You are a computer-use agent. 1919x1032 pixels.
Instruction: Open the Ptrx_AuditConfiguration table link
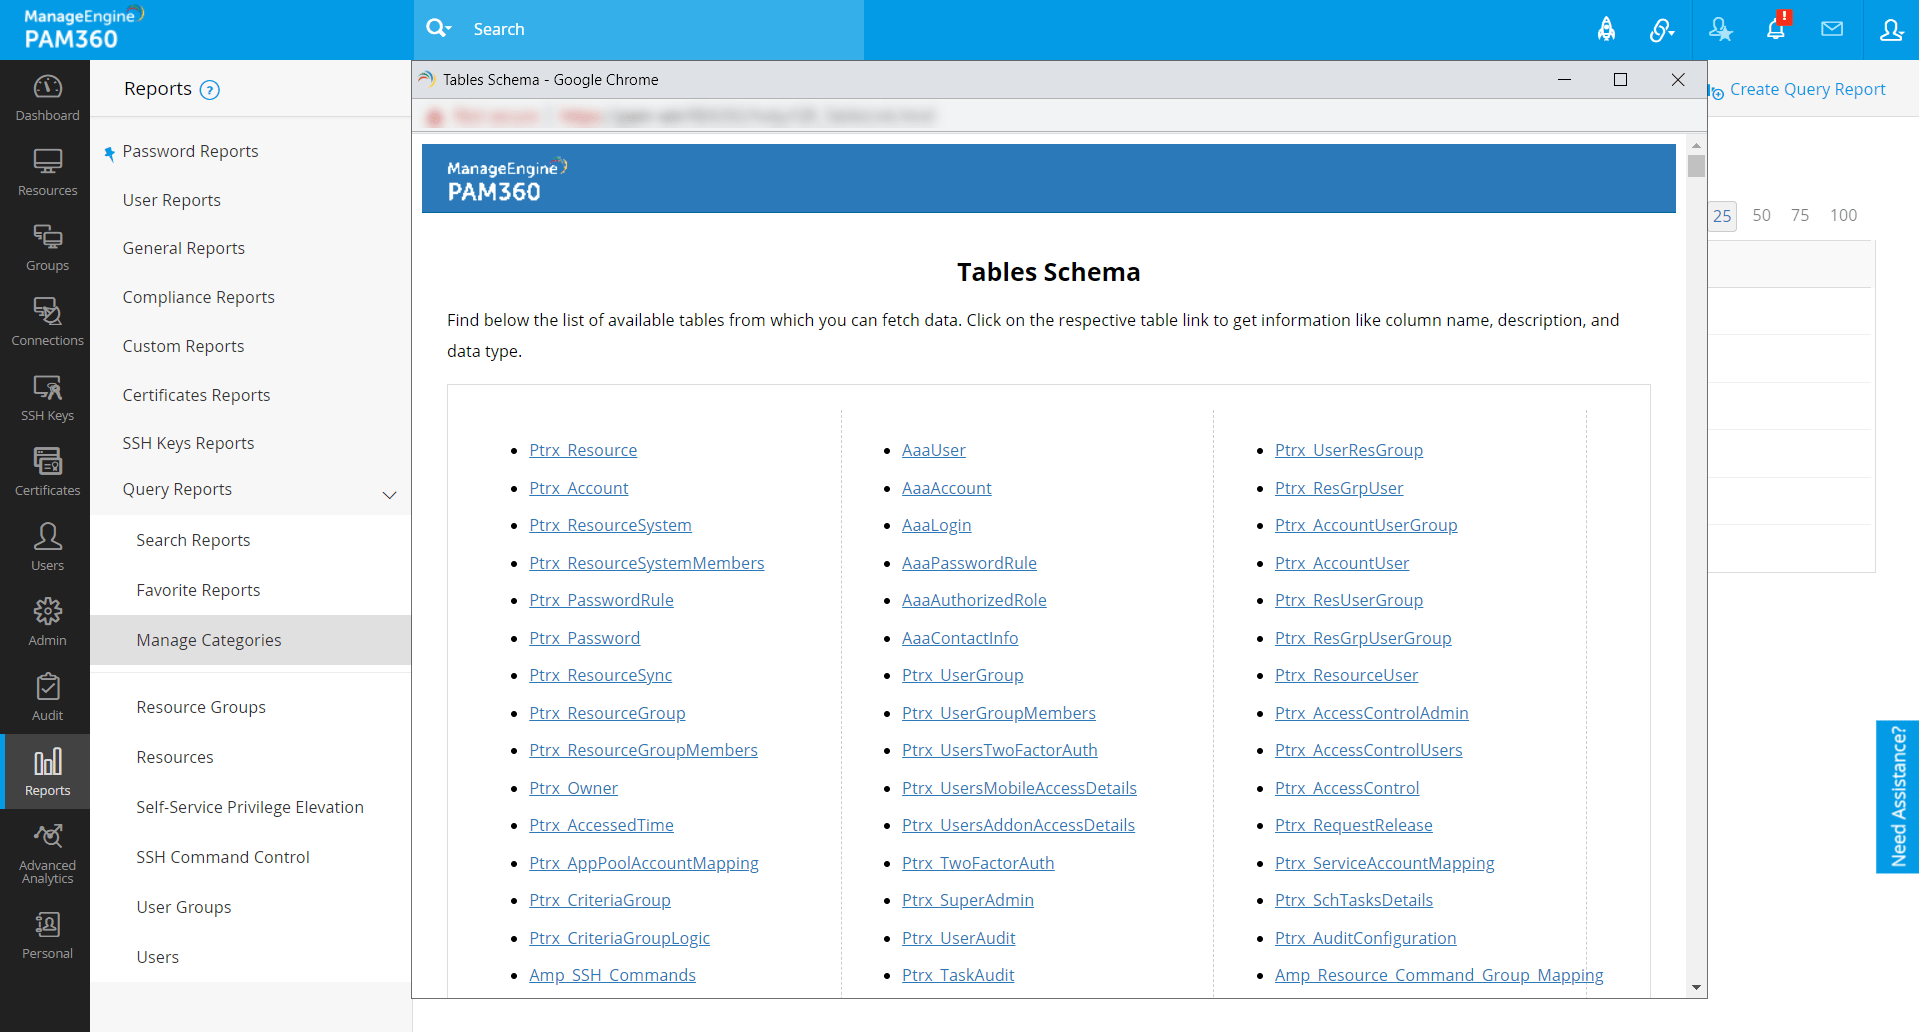[1366, 938]
